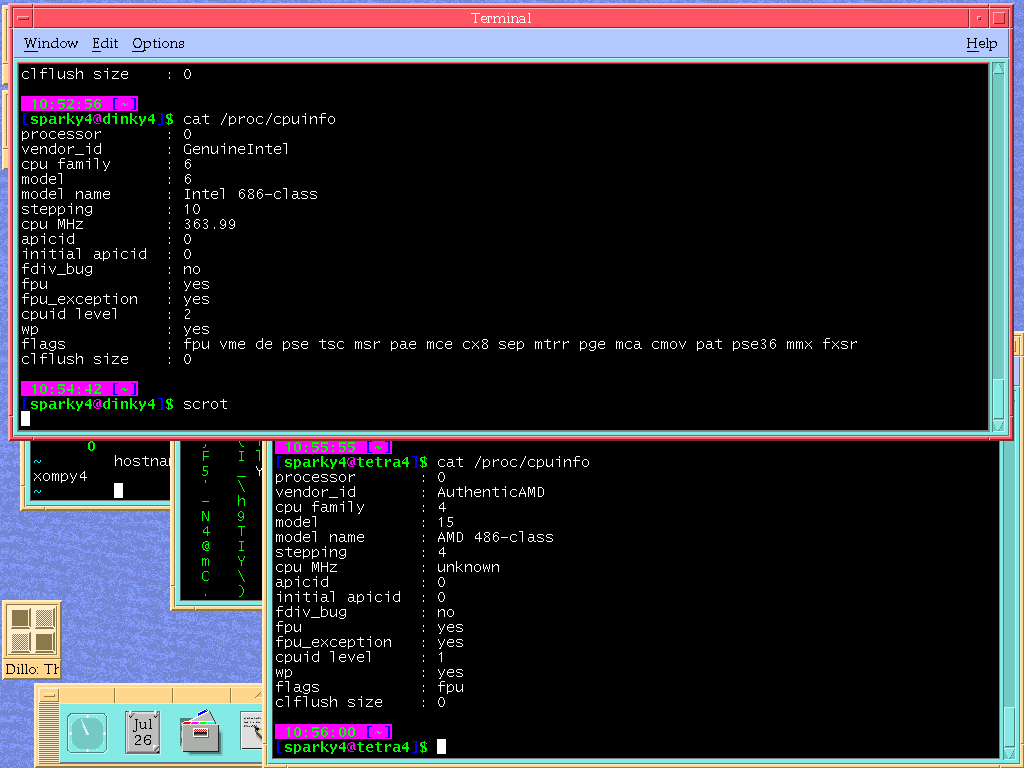This screenshot has height=768, width=1024.
Task: Click the dinky4 terminal scrollbar up arrow
Action: point(997,69)
